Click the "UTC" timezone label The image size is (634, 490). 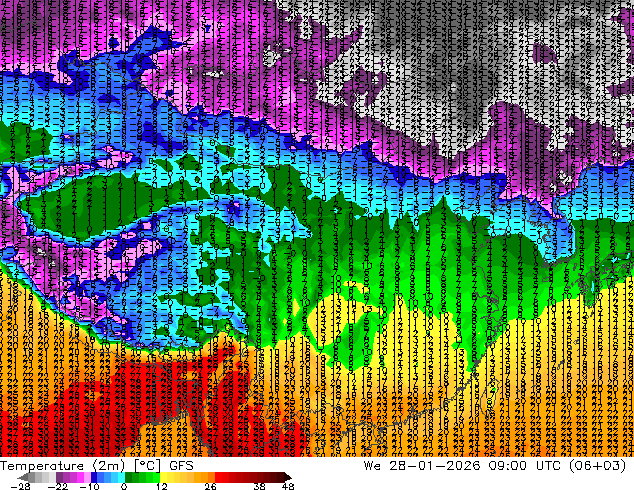click(548, 466)
